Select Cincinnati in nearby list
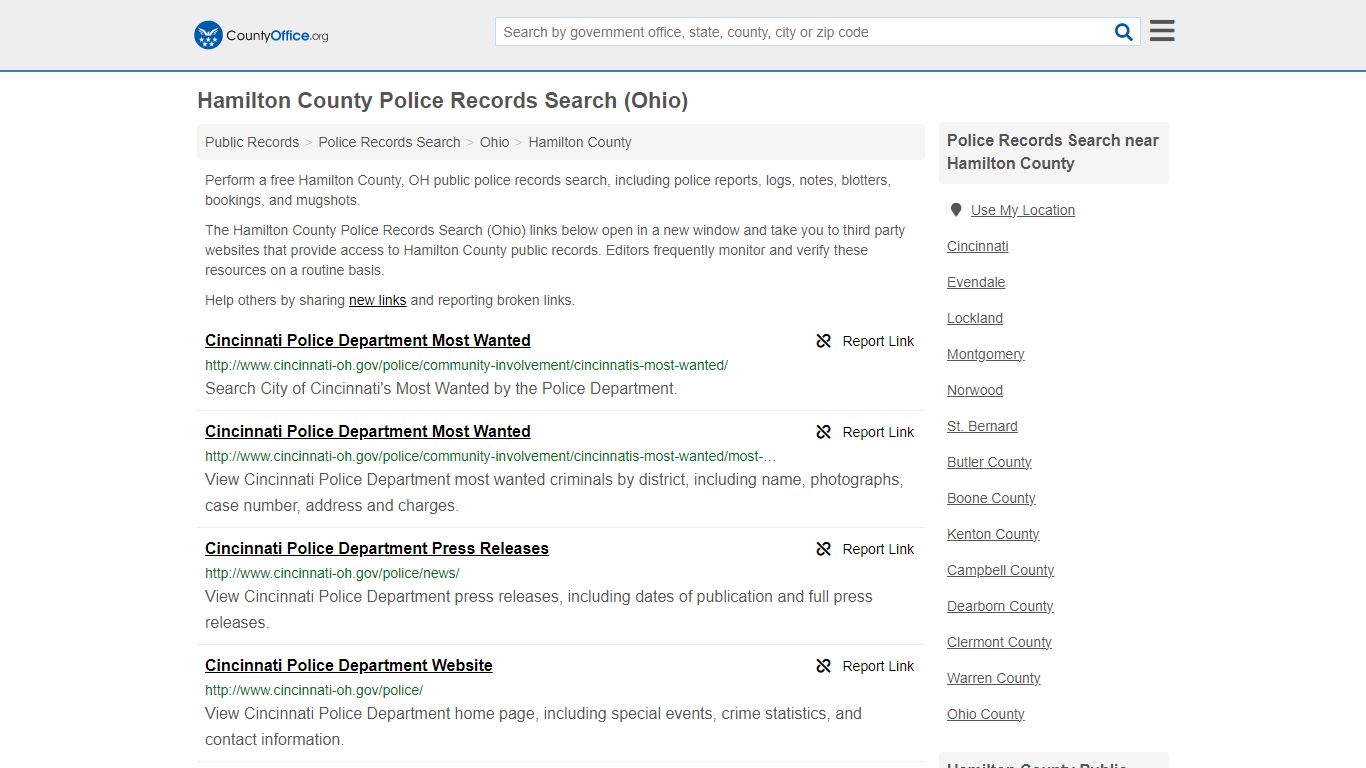 978,246
